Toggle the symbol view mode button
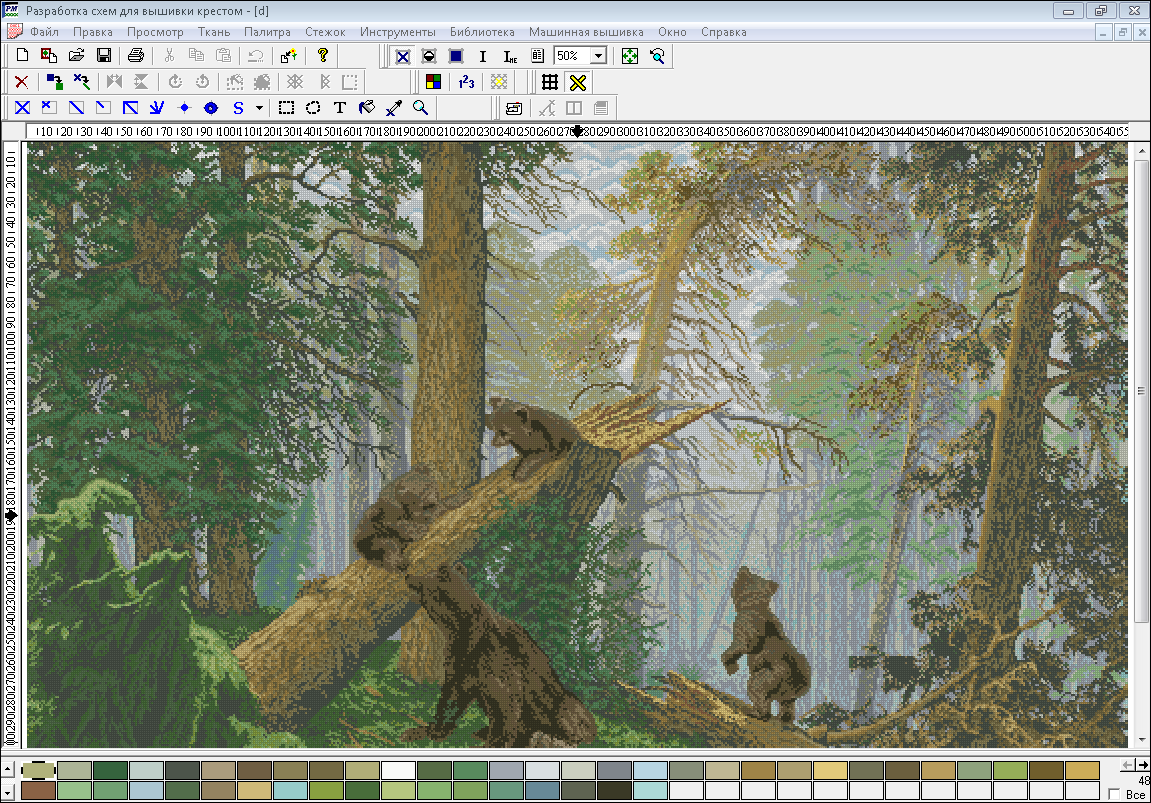The image size is (1151, 803). point(429,56)
